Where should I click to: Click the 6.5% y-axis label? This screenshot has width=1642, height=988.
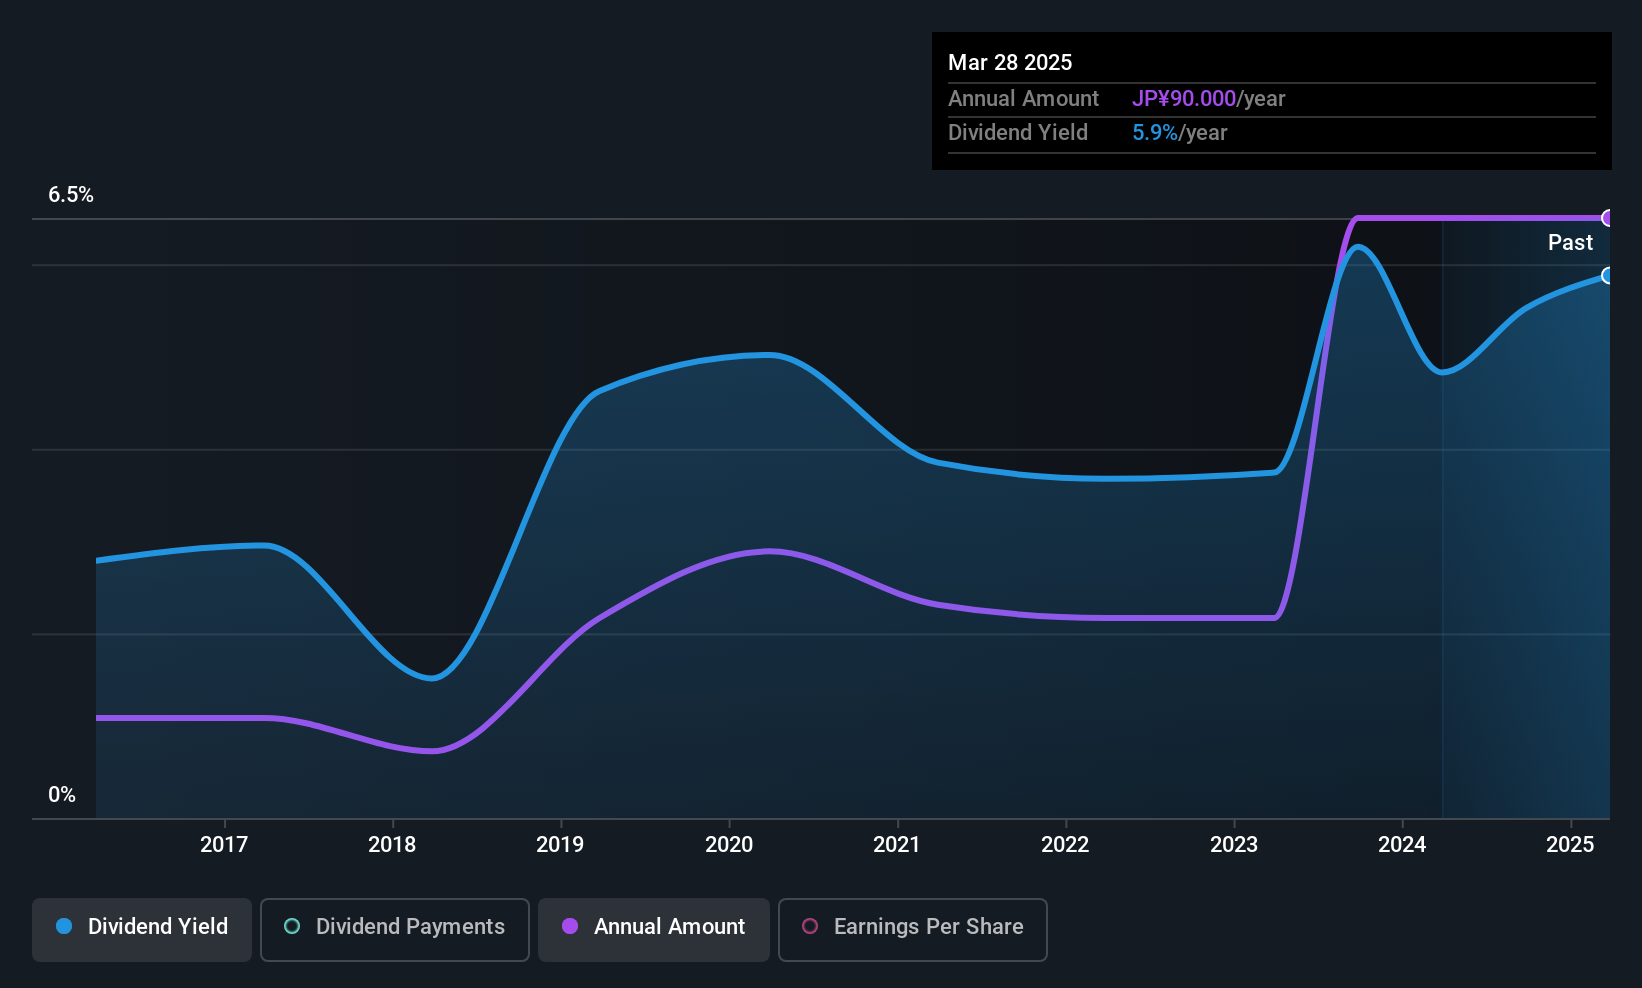click(71, 195)
